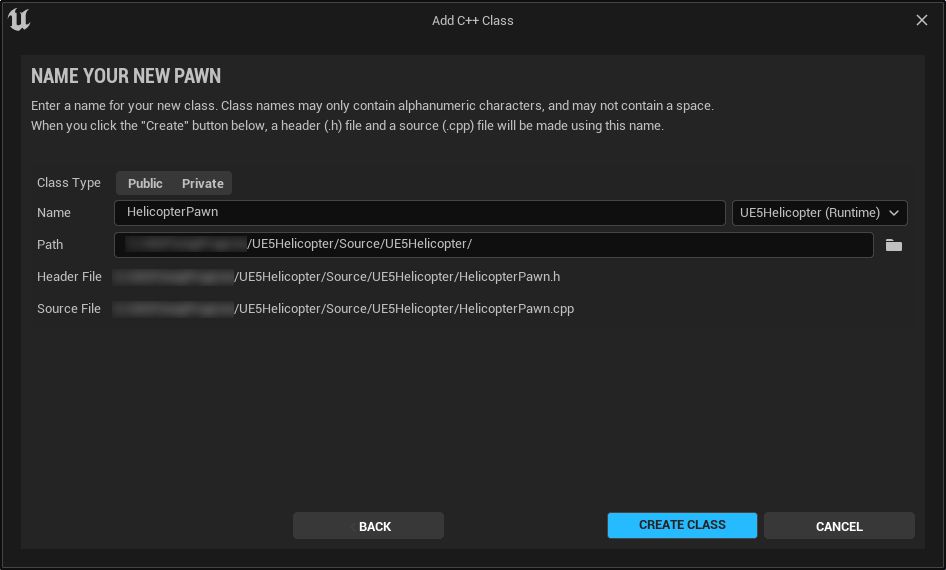Cancel the new class dialog
The image size is (946, 570).
(839, 526)
